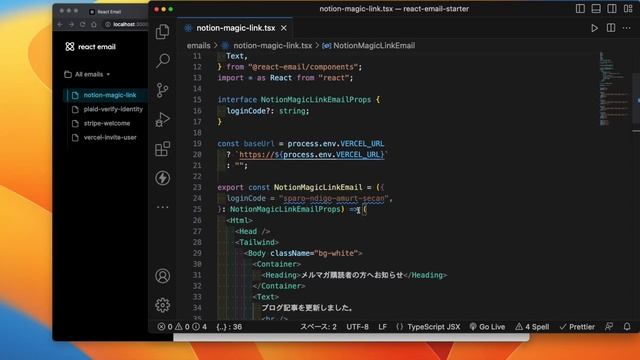Click the Tailwind tag on line 28
This screenshot has width=640, height=360.
257,242
